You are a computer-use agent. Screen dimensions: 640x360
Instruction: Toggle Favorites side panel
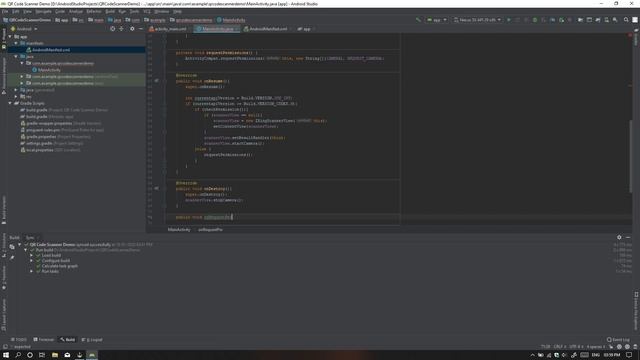point(4,277)
